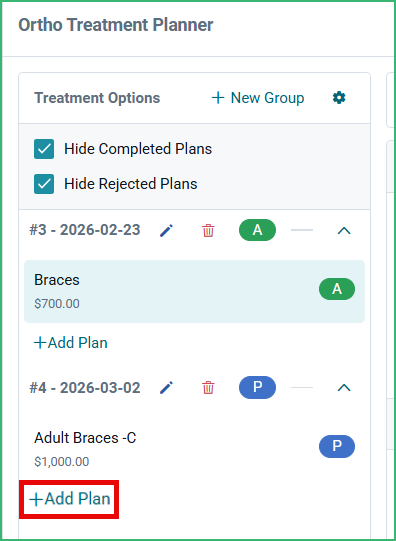Uncheck Hide Rejected Plans checkbox

[x=44, y=184]
